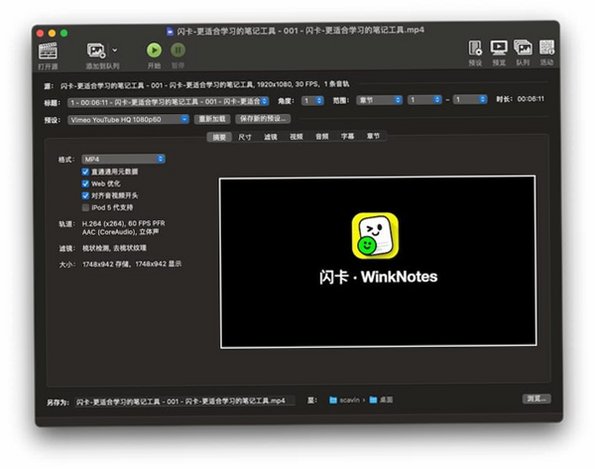Toggle the align A/V start checkbox
This screenshot has height=469, width=595.
point(85,195)
